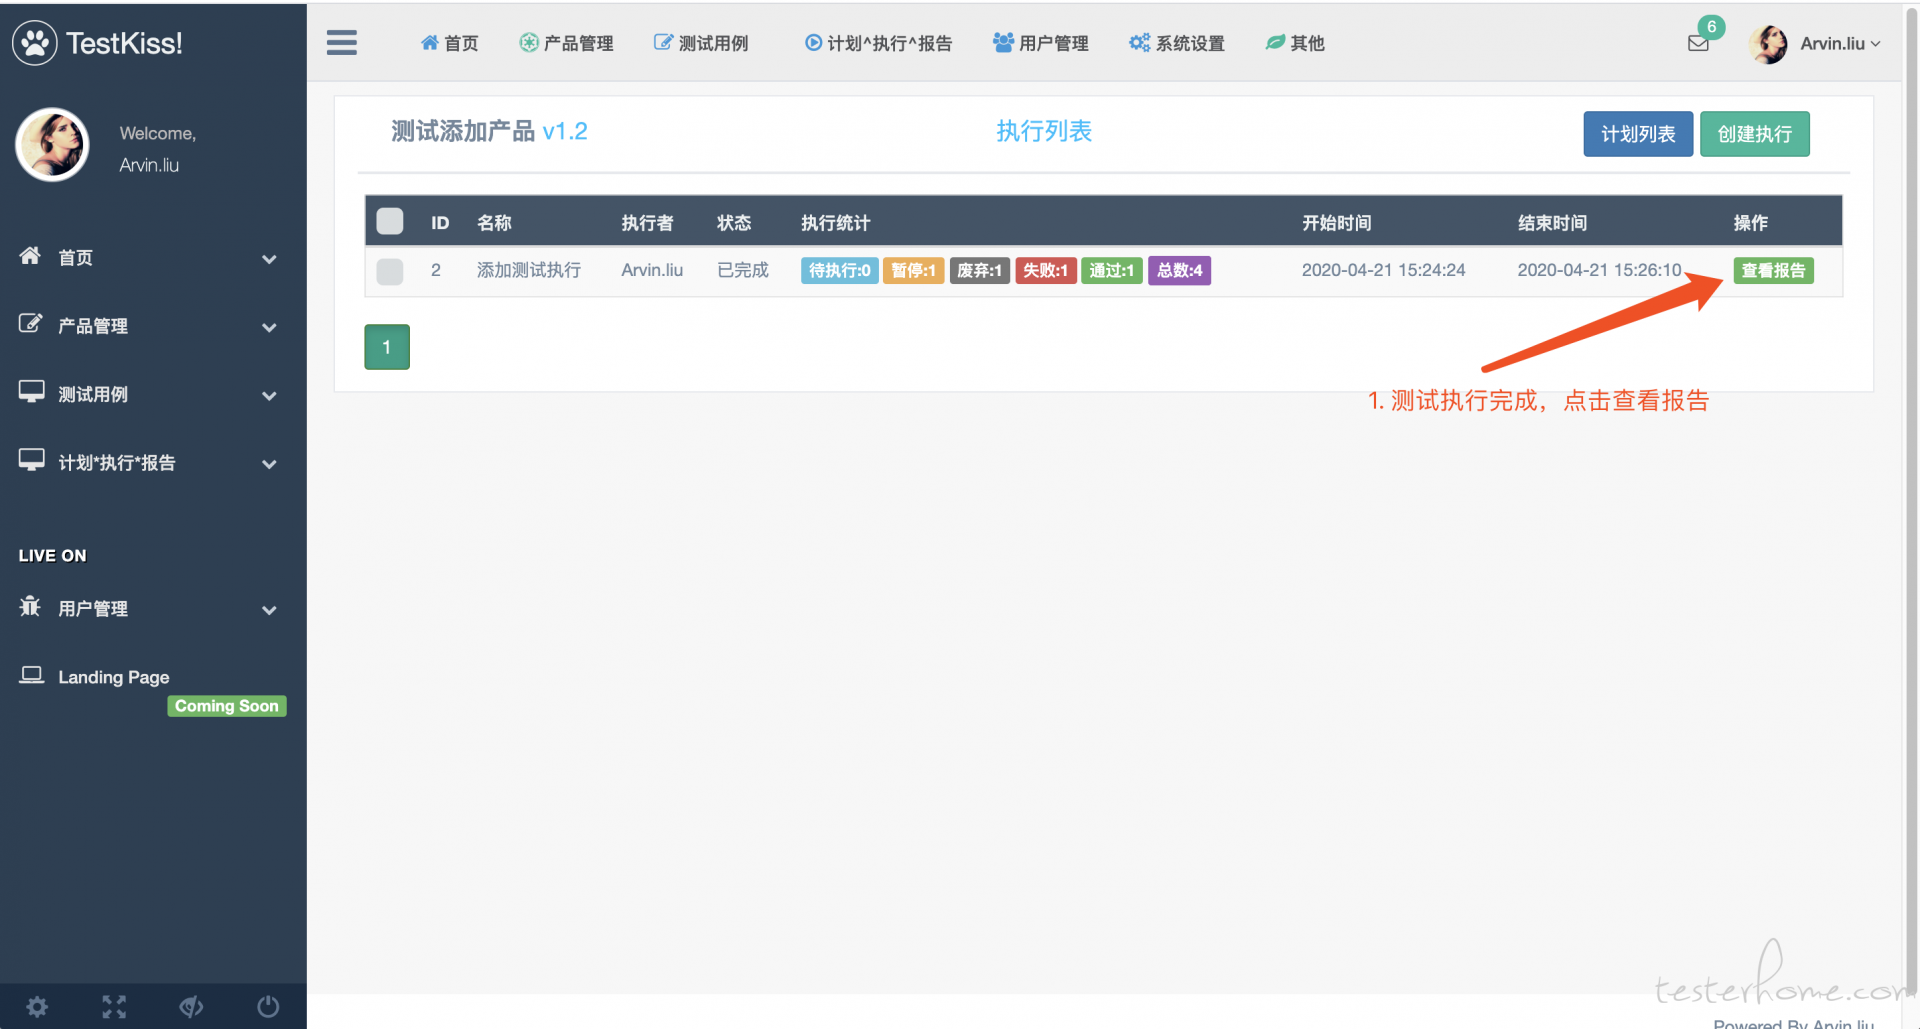Click the 待执行:0 status badge
Viewport: 1920px width, 1029px height.
click(839, 271)
